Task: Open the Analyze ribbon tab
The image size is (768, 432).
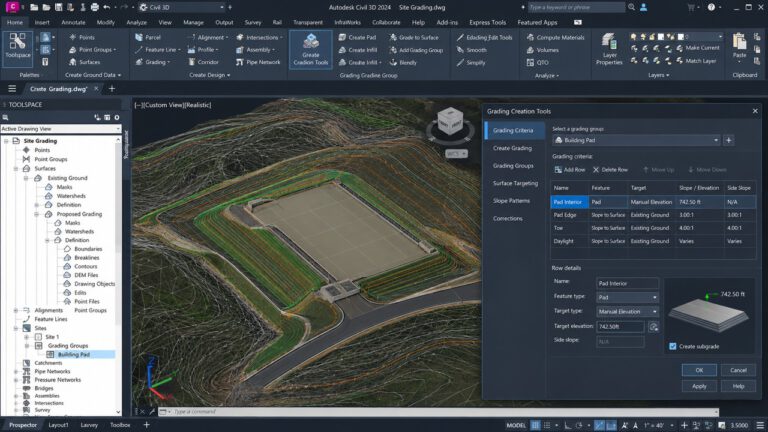Action: tap(136, 23)
